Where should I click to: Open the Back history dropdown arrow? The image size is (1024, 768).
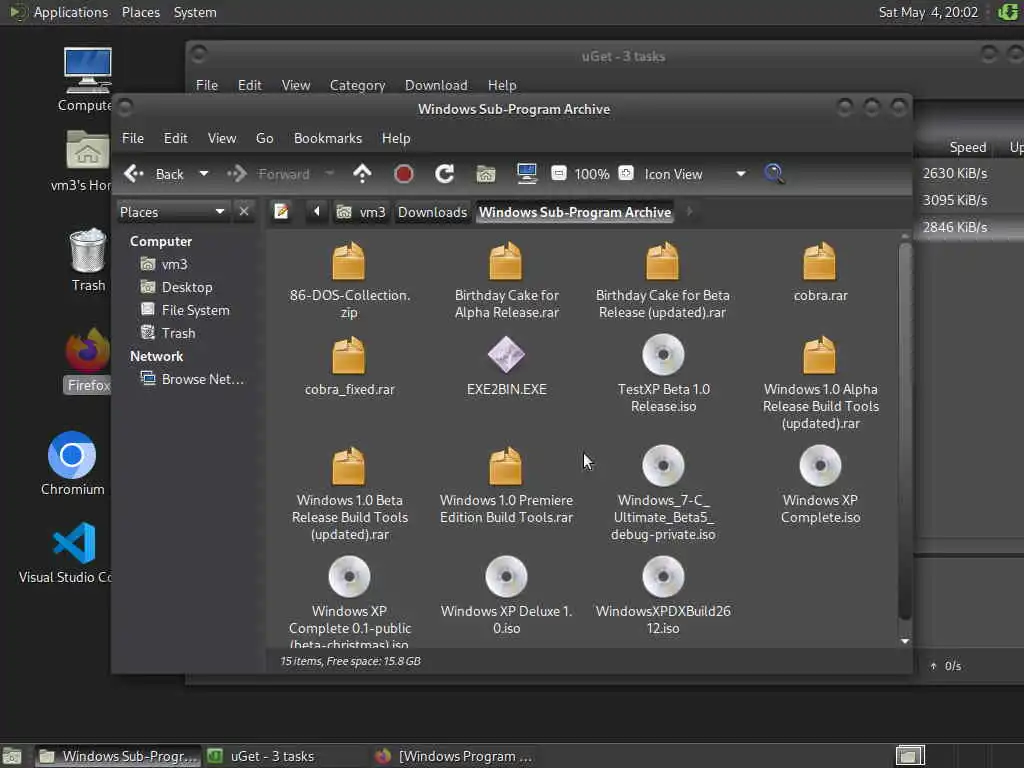pyautogui.click(x=204, y=174)
